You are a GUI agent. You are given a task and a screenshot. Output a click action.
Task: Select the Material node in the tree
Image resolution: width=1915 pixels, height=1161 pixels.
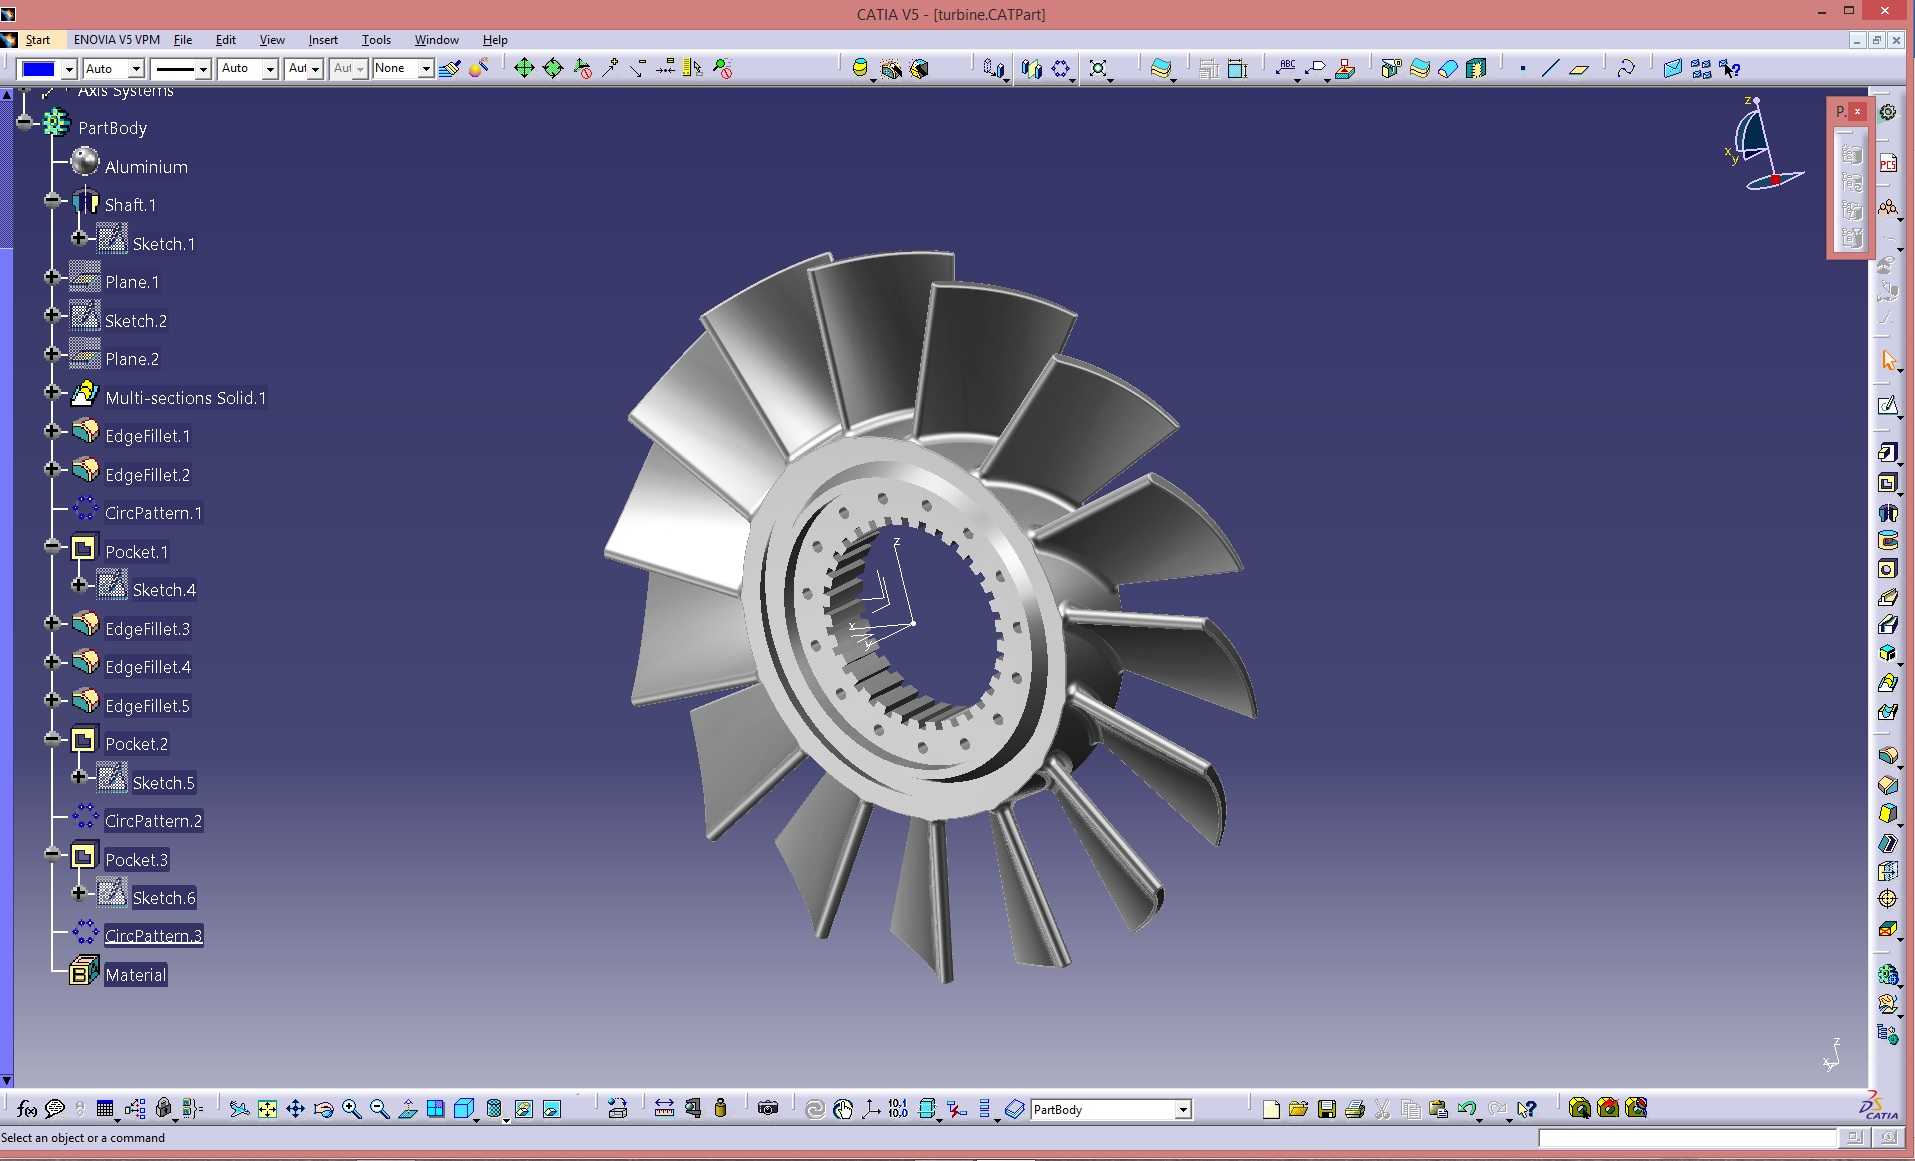tap(136, 975)
